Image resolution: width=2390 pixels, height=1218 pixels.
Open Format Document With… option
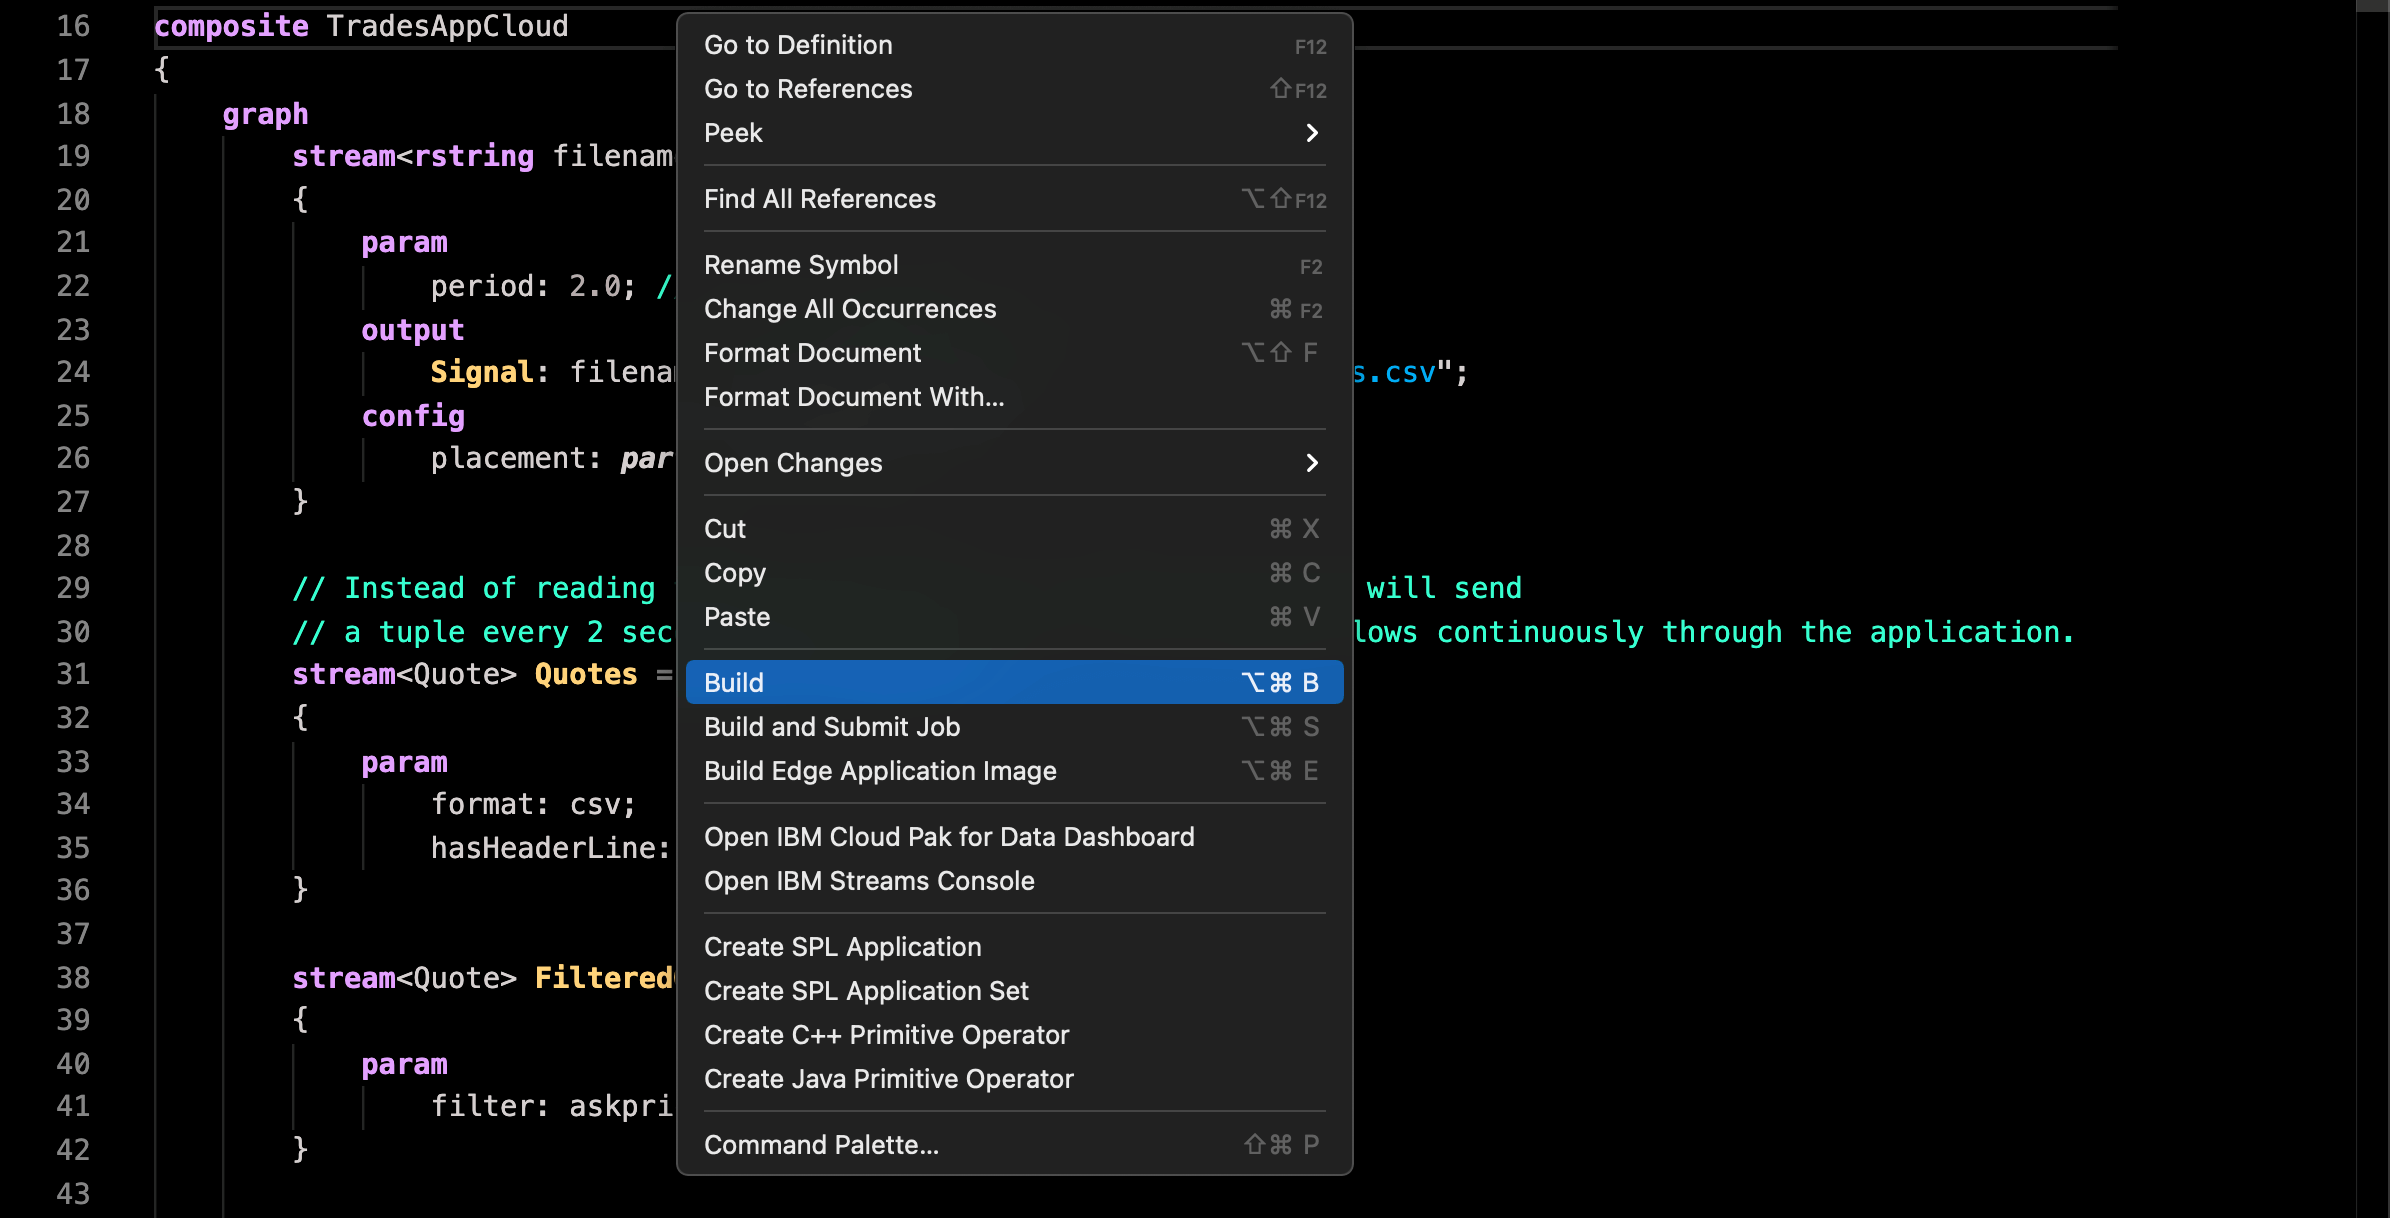coord(854,397)
